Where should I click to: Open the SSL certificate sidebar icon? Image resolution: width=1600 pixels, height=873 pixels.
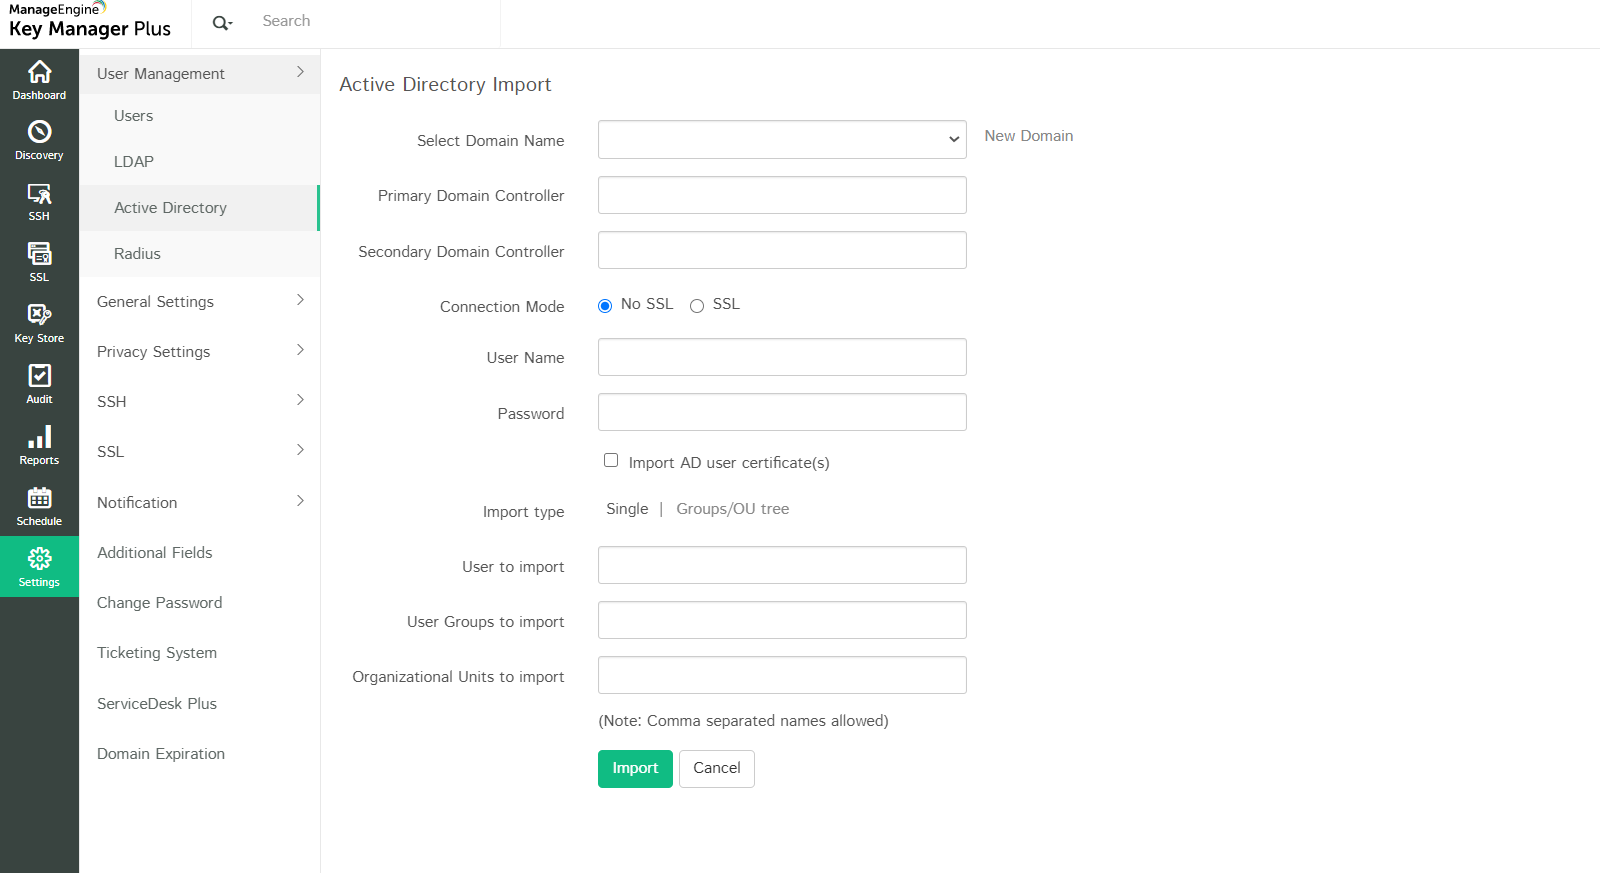39,254
